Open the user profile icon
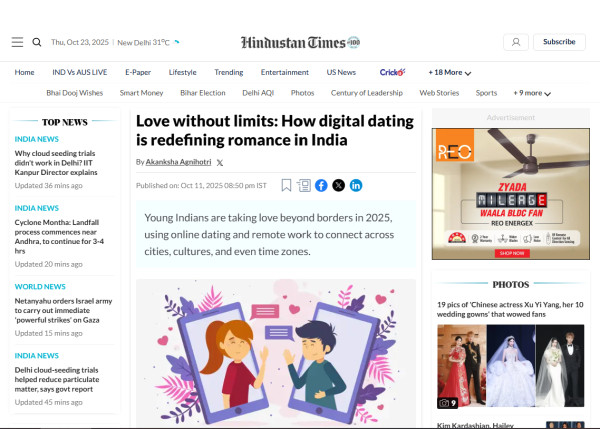600x429 pixels. 515,42
